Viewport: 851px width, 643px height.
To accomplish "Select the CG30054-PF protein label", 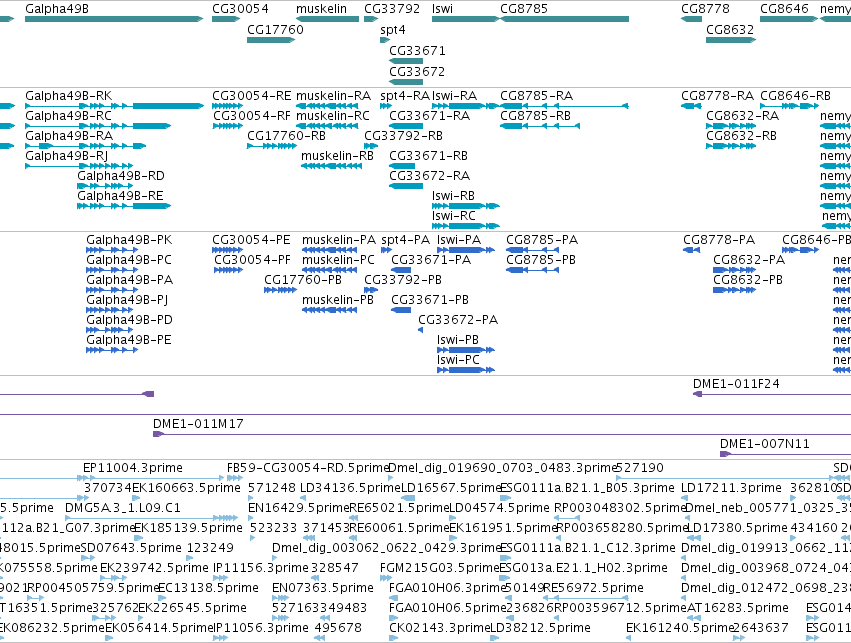I will point(252,260).
